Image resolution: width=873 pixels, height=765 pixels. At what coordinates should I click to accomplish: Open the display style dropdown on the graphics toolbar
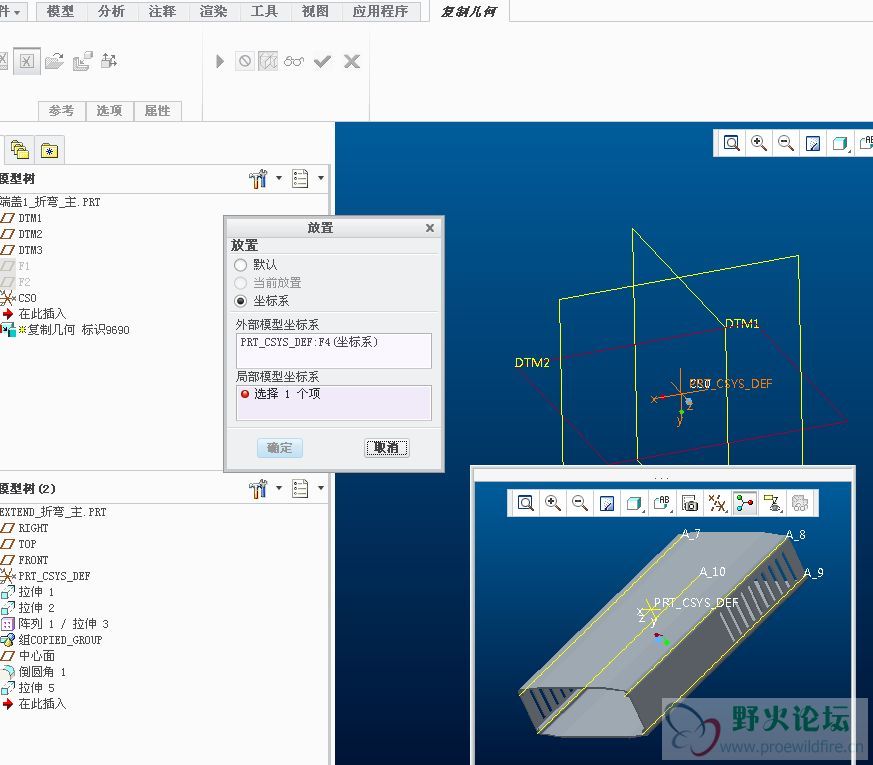coord(841,143)
